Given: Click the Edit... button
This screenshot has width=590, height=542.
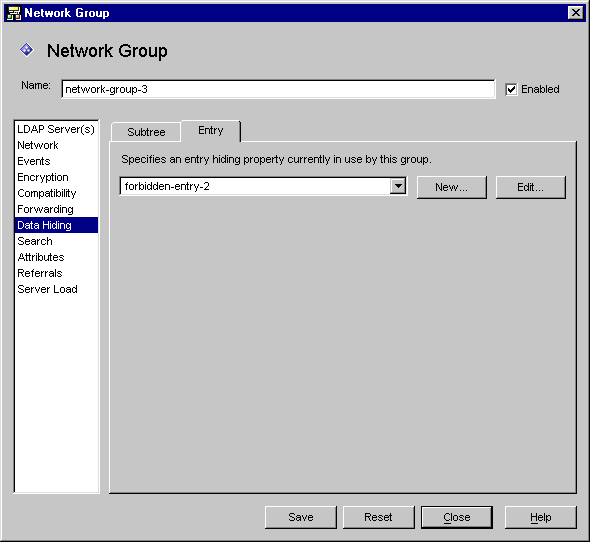Looking at the screenshot, I should pyautogui.click(x=531, y=187).
